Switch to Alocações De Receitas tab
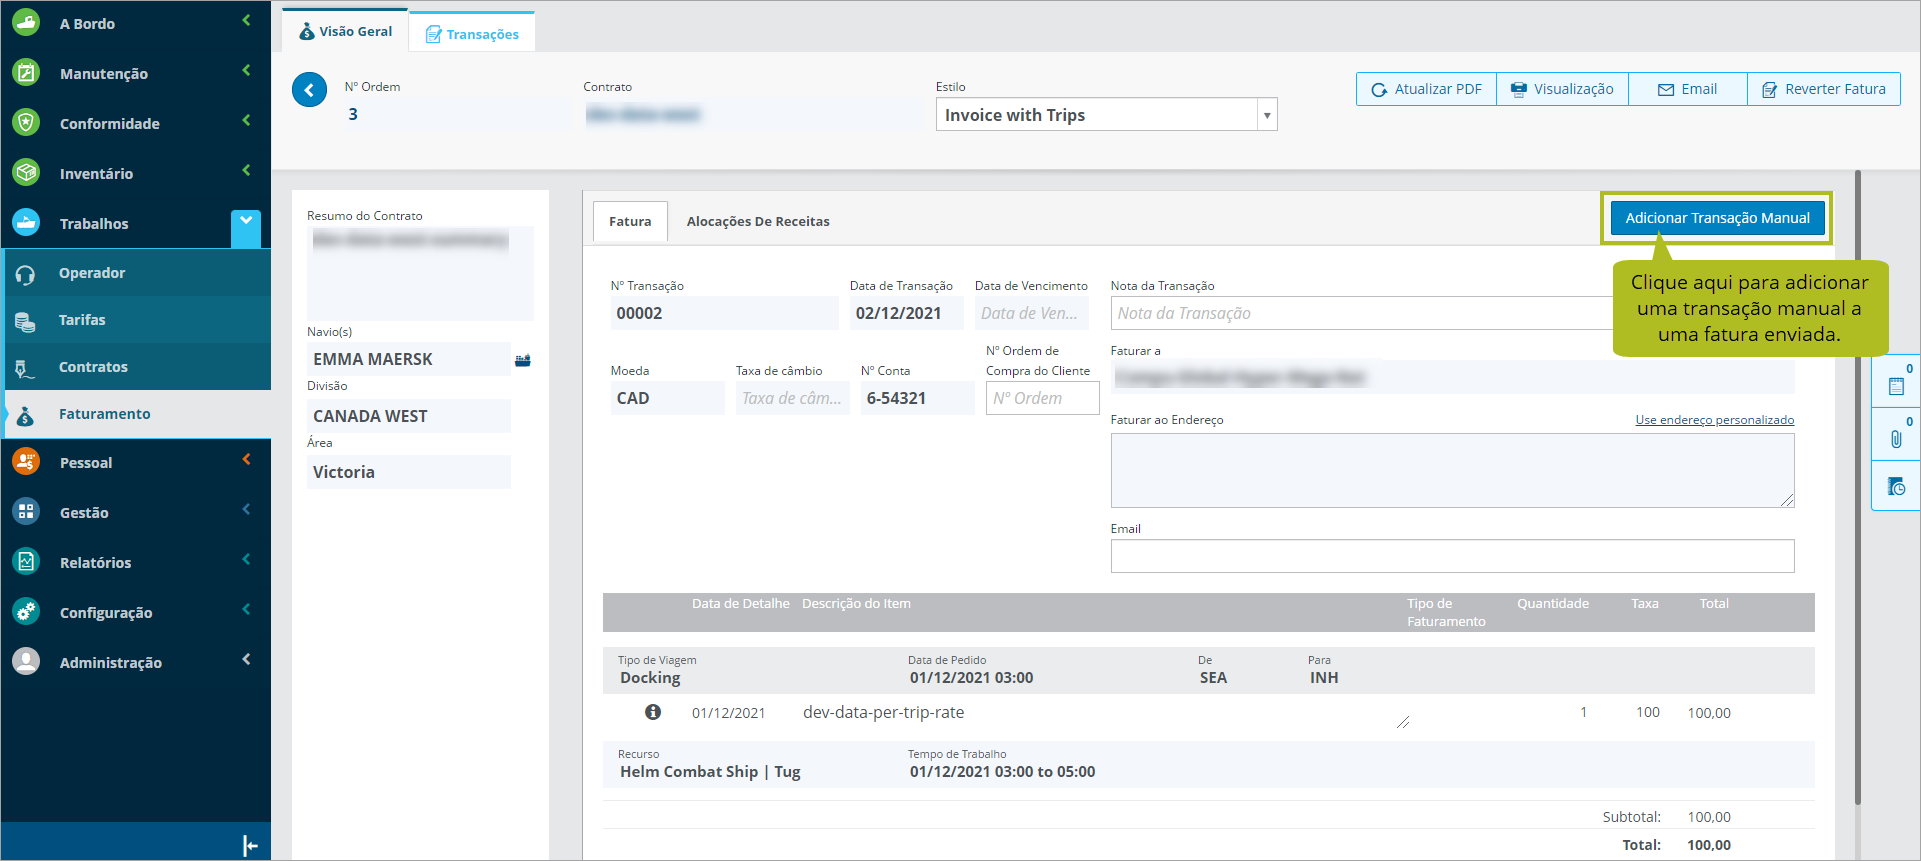Viewport: 1921px width, 861px height. 758,222
